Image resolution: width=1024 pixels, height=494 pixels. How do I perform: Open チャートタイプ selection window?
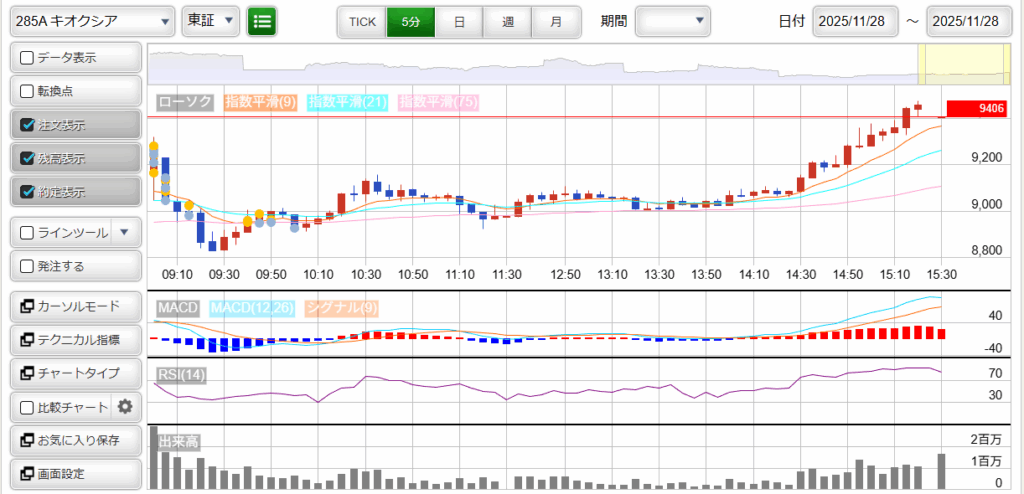pos(75,373)
